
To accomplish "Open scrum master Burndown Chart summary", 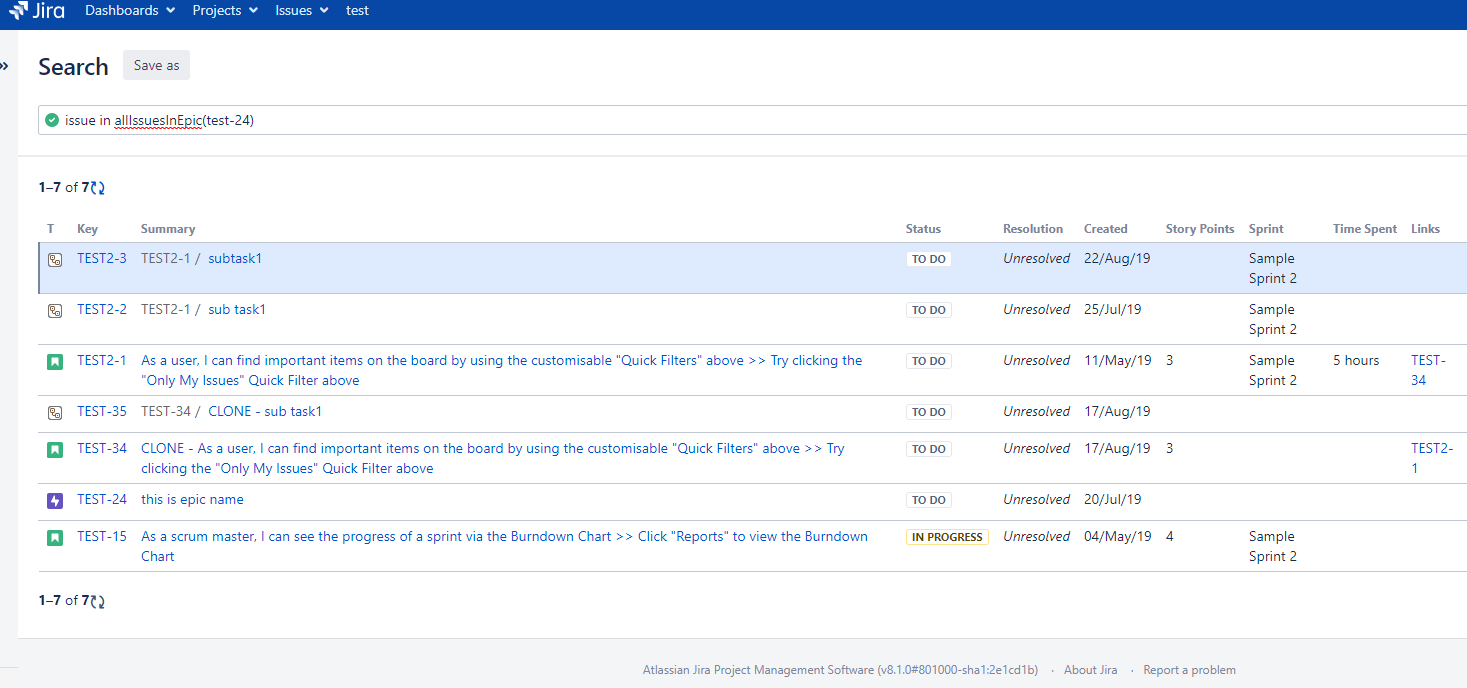I will pyautogui.click(x=504, y=546).
